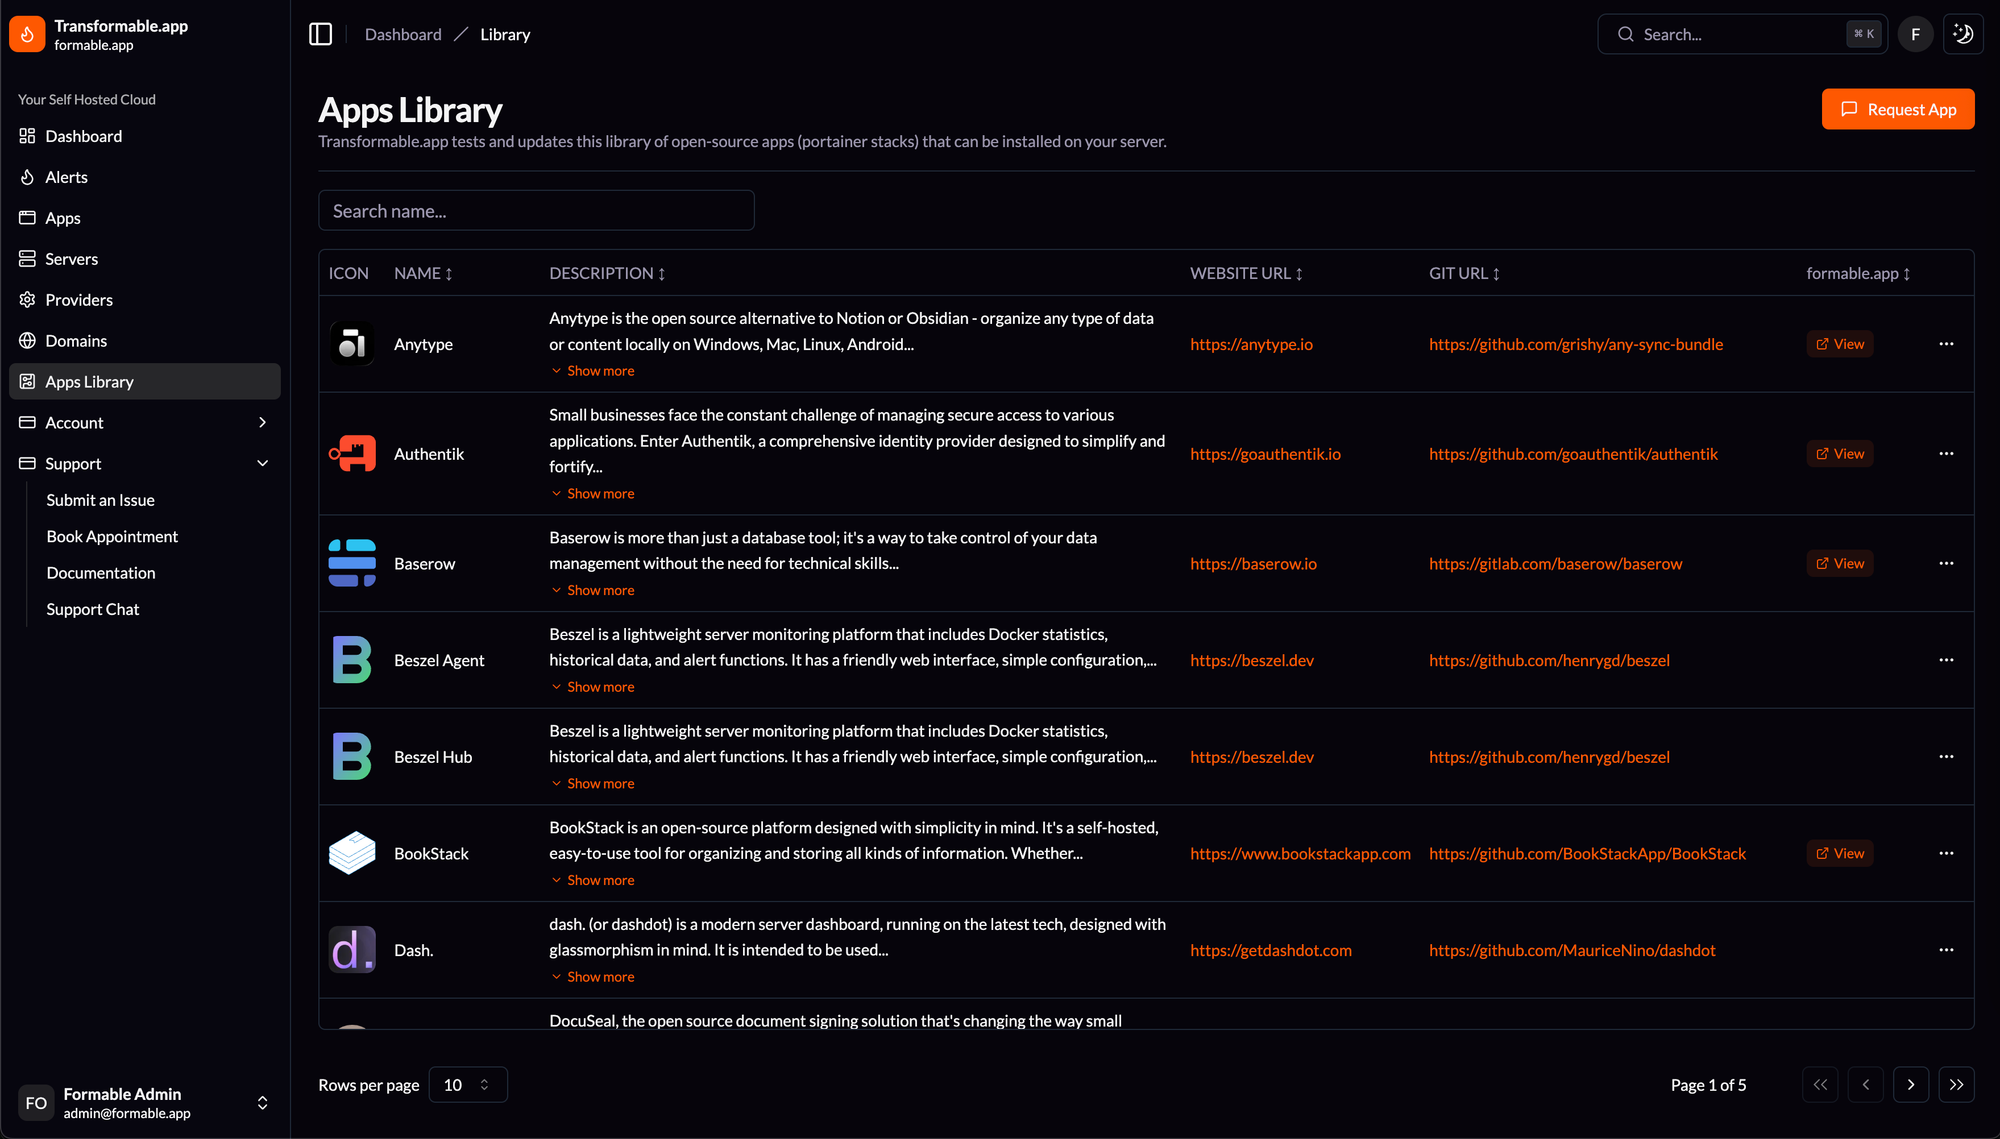
Task: Click the theme switcher icon top right
Action: [x=1962, y=33]
